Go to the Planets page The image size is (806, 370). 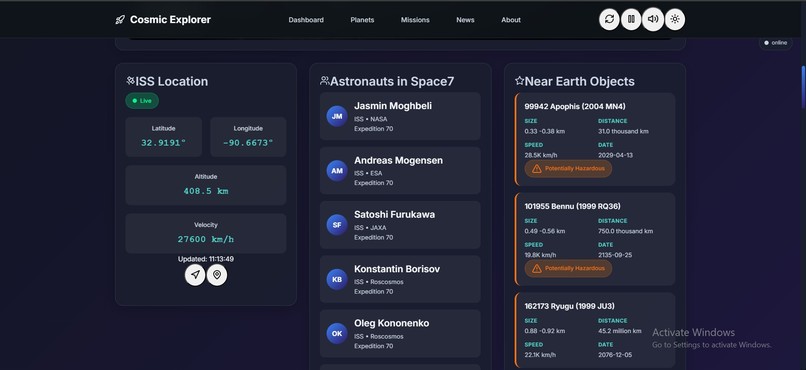(362, 20)
